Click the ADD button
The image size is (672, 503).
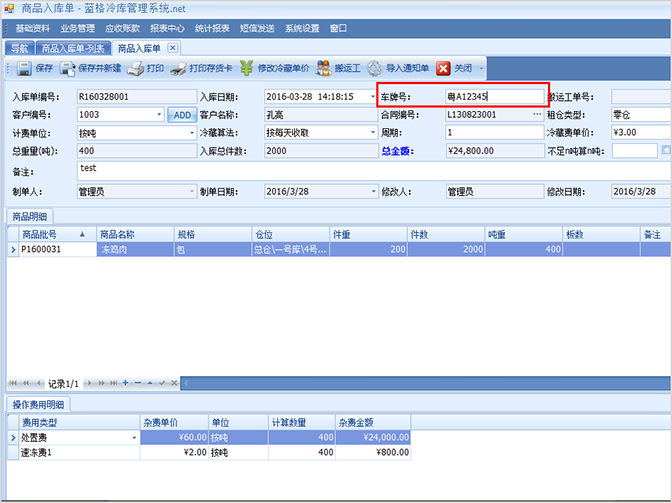click(182, 115)
